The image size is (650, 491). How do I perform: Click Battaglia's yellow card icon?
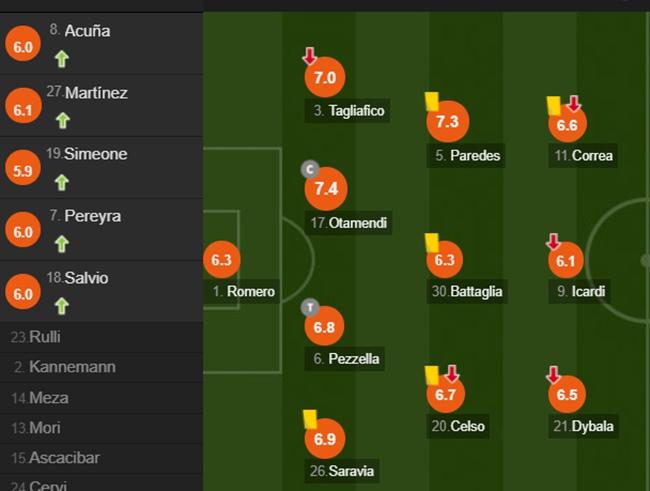432,243
